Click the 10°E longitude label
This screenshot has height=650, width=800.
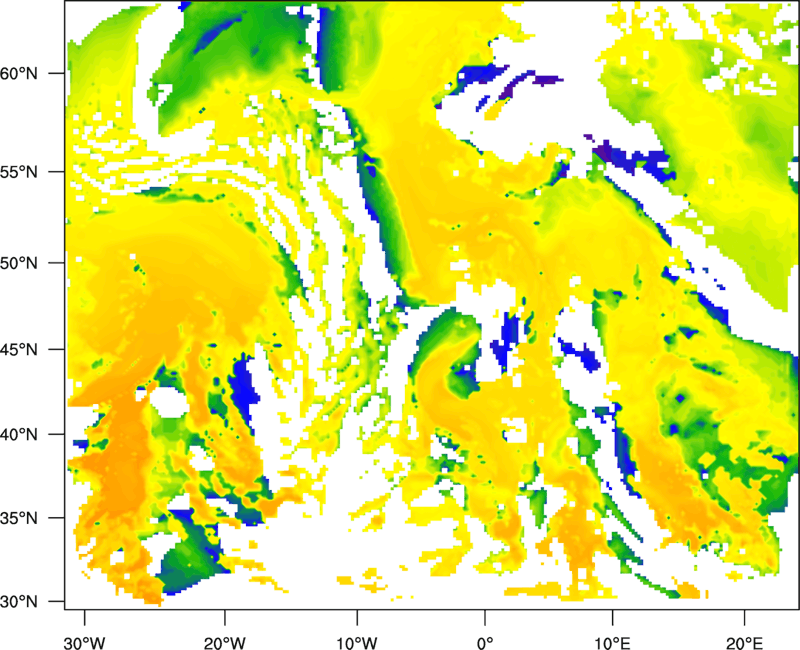612,643
